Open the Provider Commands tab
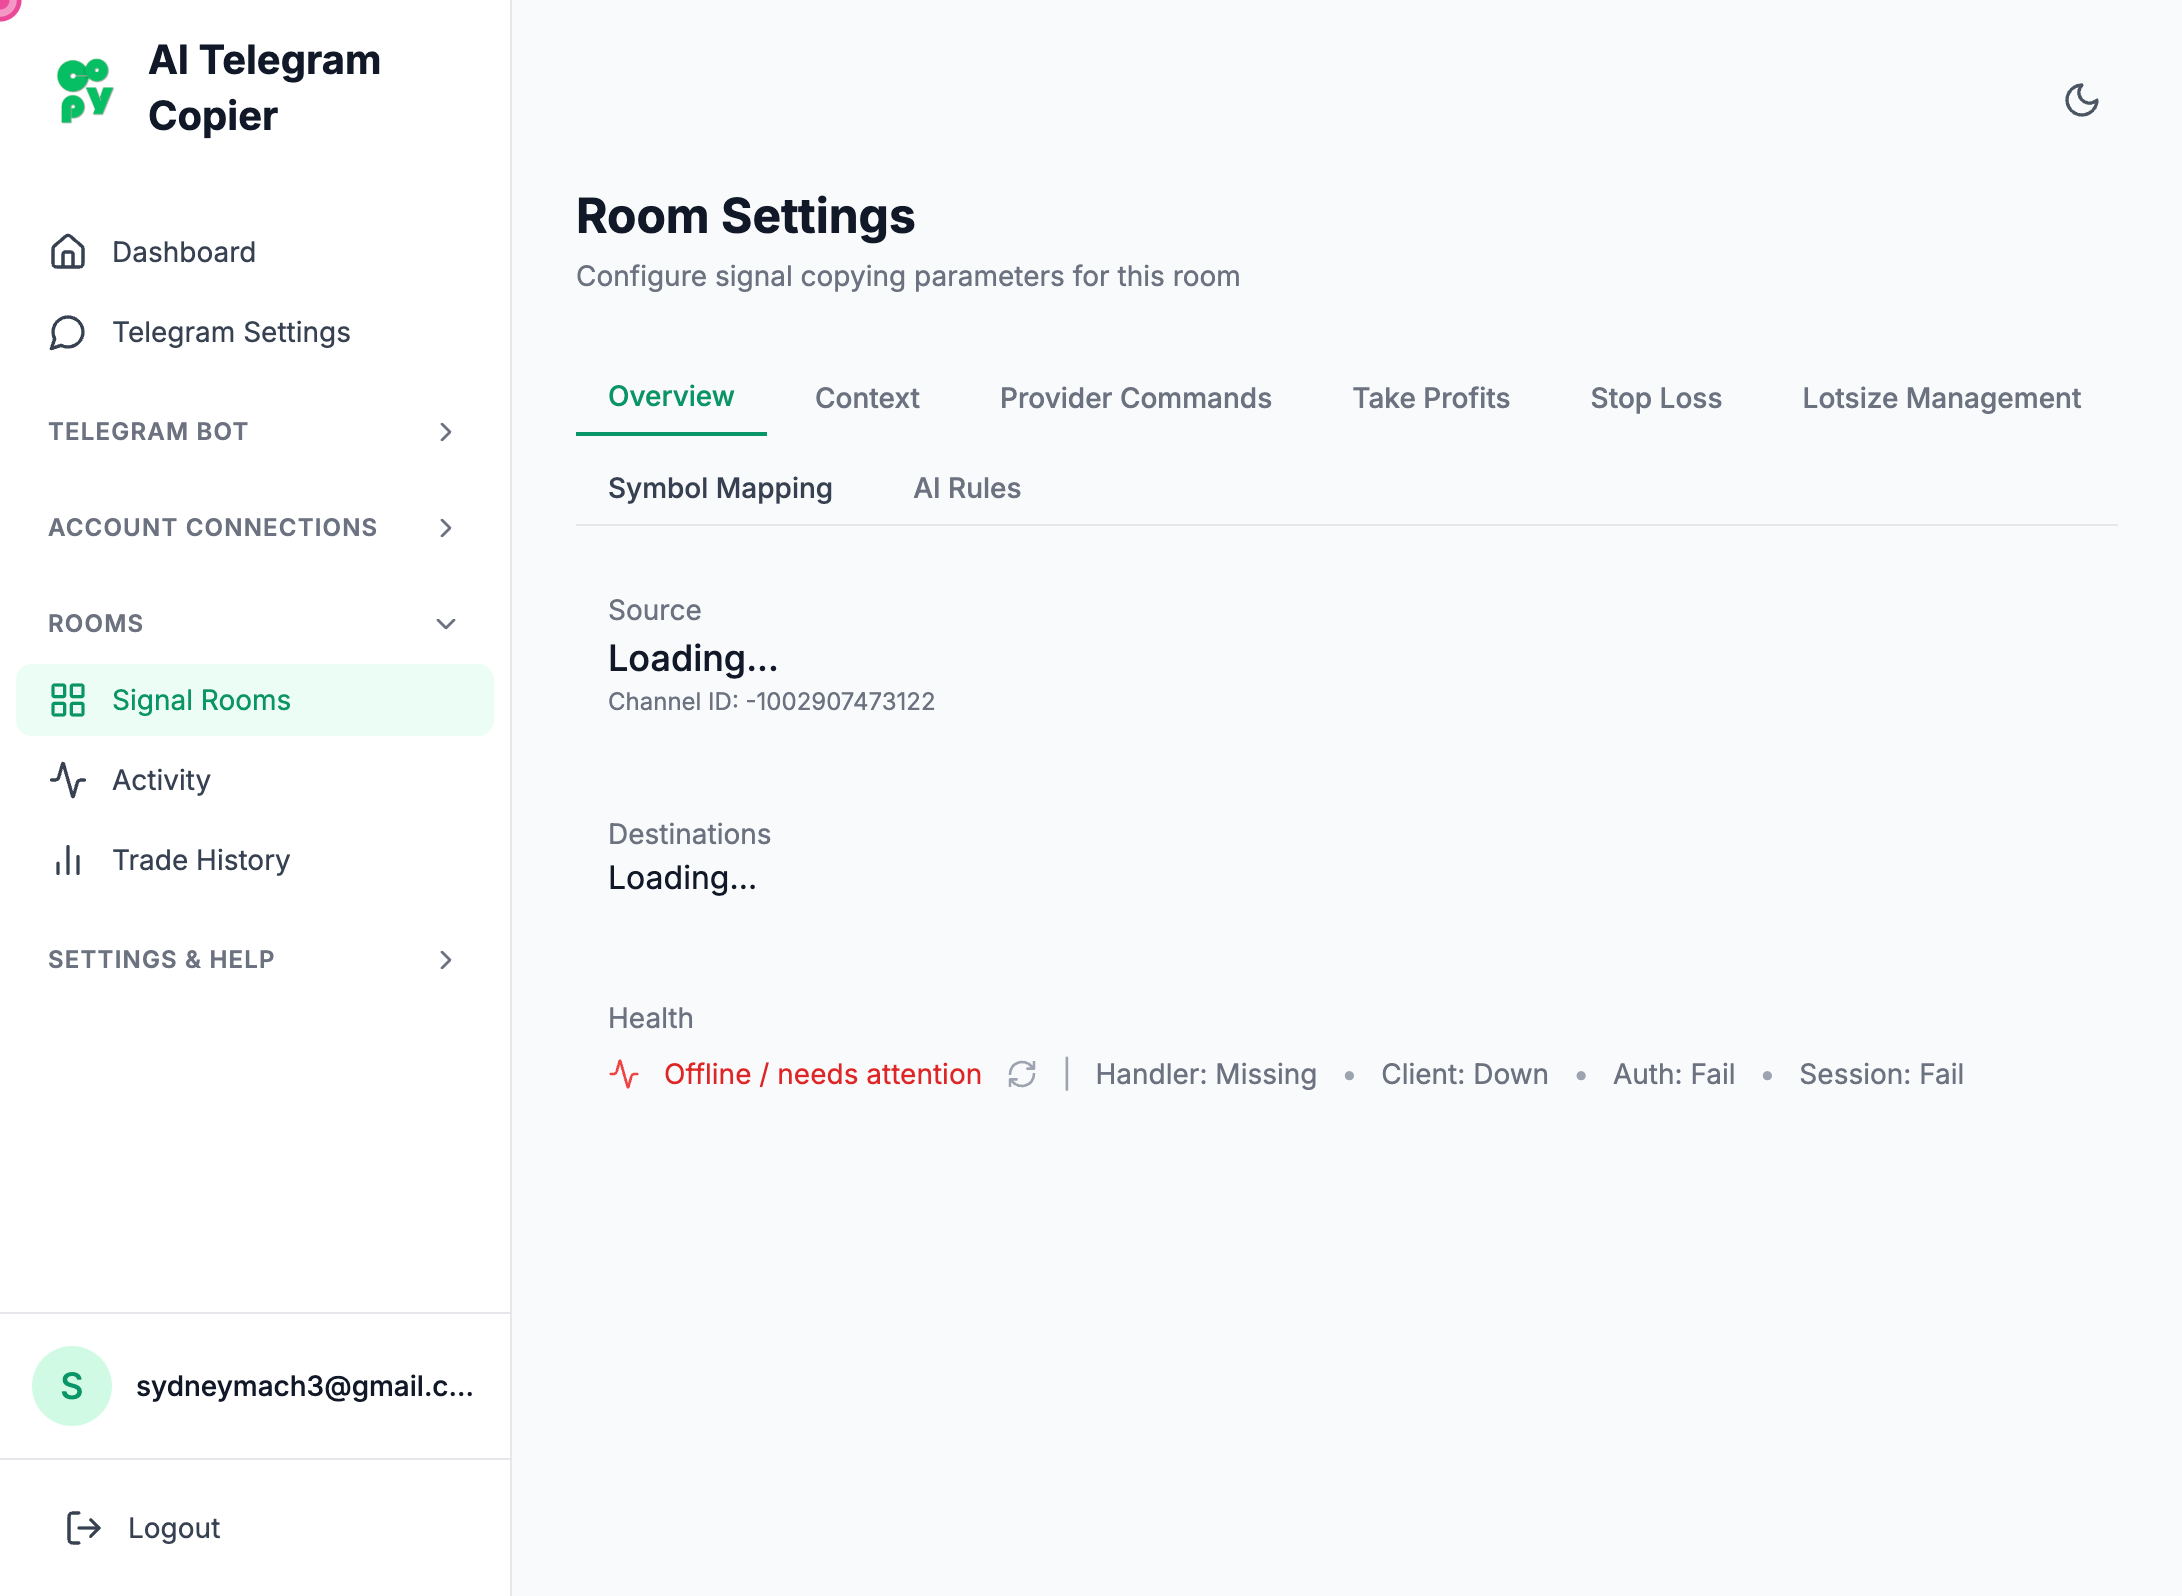Image resolution: width=2182 pixels, height=1596 pixels. 1135,398
